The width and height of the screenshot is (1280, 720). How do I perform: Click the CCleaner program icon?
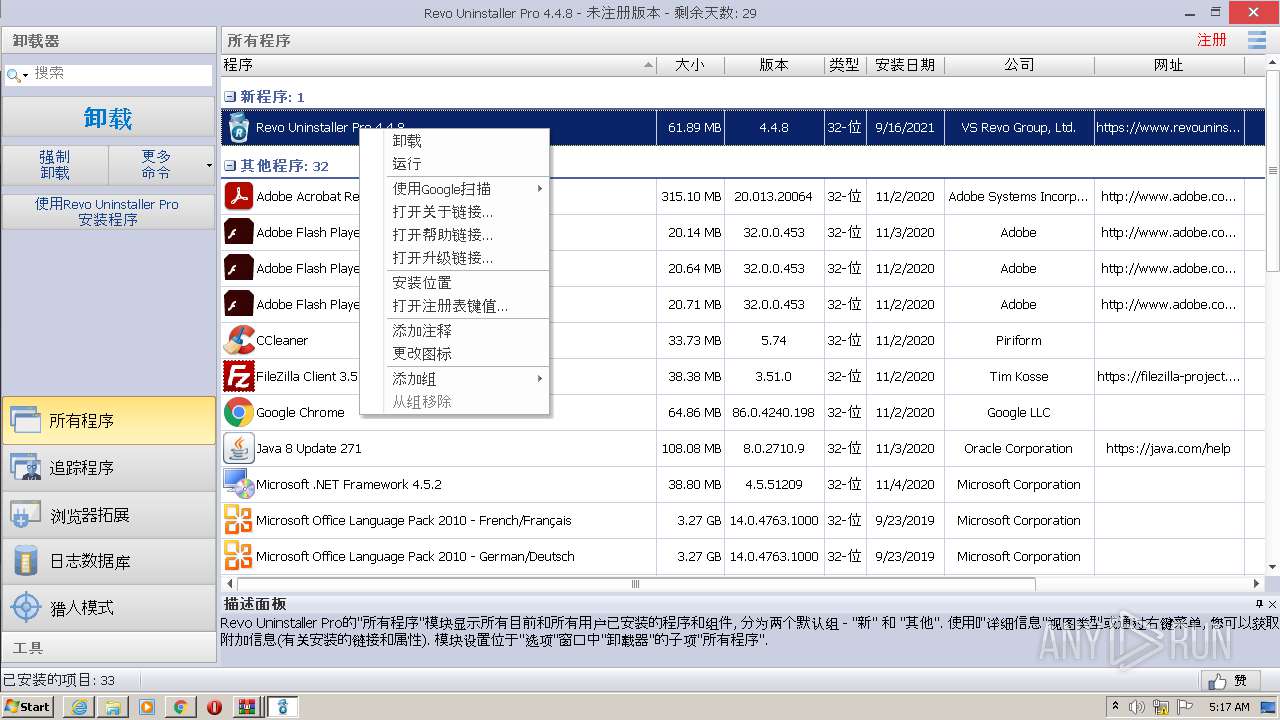(x=238, y=340)
